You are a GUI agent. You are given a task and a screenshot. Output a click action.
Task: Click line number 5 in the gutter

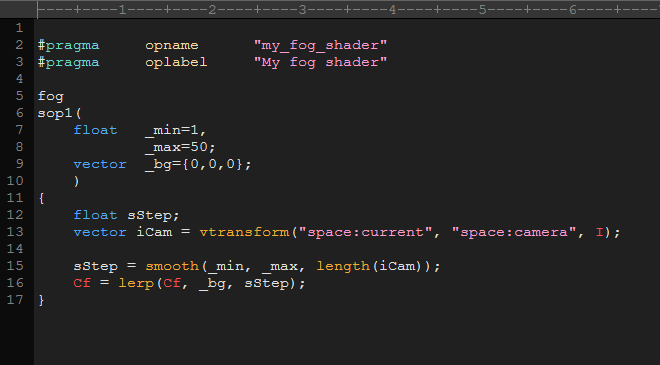tap(19, 96)
